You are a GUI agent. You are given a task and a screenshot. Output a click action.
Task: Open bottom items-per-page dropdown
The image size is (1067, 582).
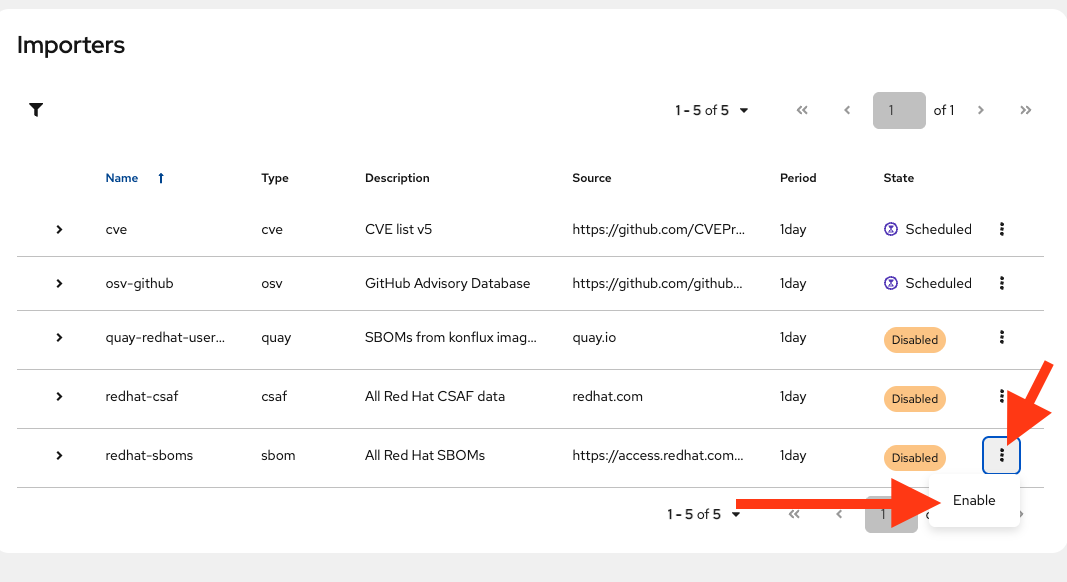(x=704, y=514)
